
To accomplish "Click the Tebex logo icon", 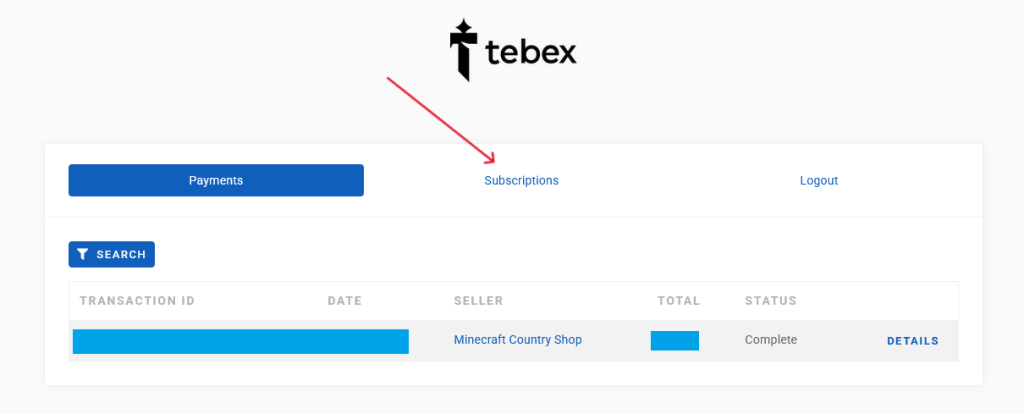I will pyautogui.click(x=462, y=49).
